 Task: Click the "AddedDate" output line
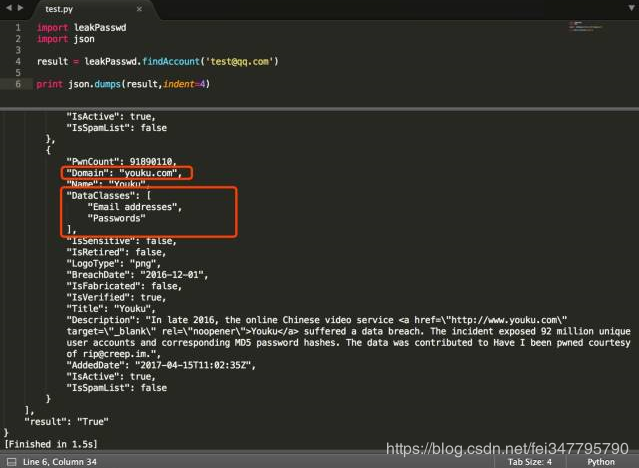[161, 366]
